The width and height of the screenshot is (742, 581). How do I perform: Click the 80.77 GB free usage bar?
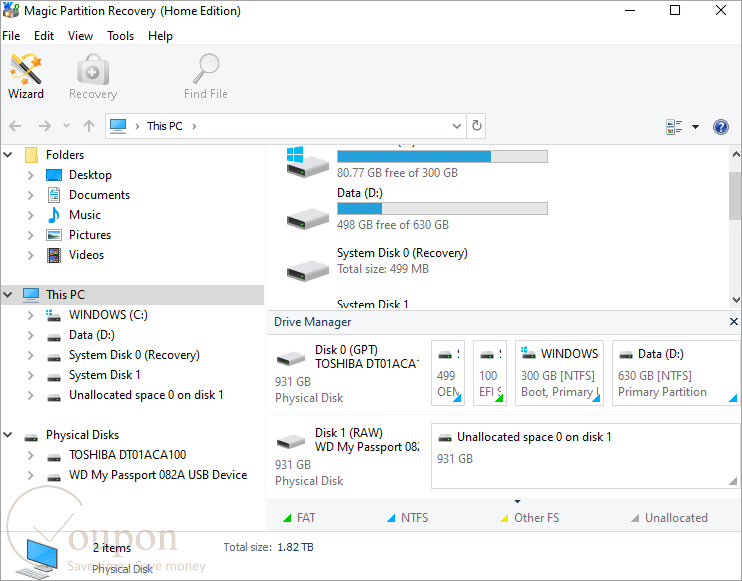442,157
